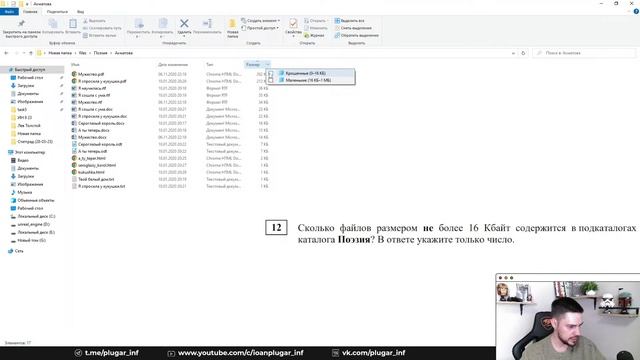
Task: Click the Open (Открыть) ribbon button
Action: (315, 20)
